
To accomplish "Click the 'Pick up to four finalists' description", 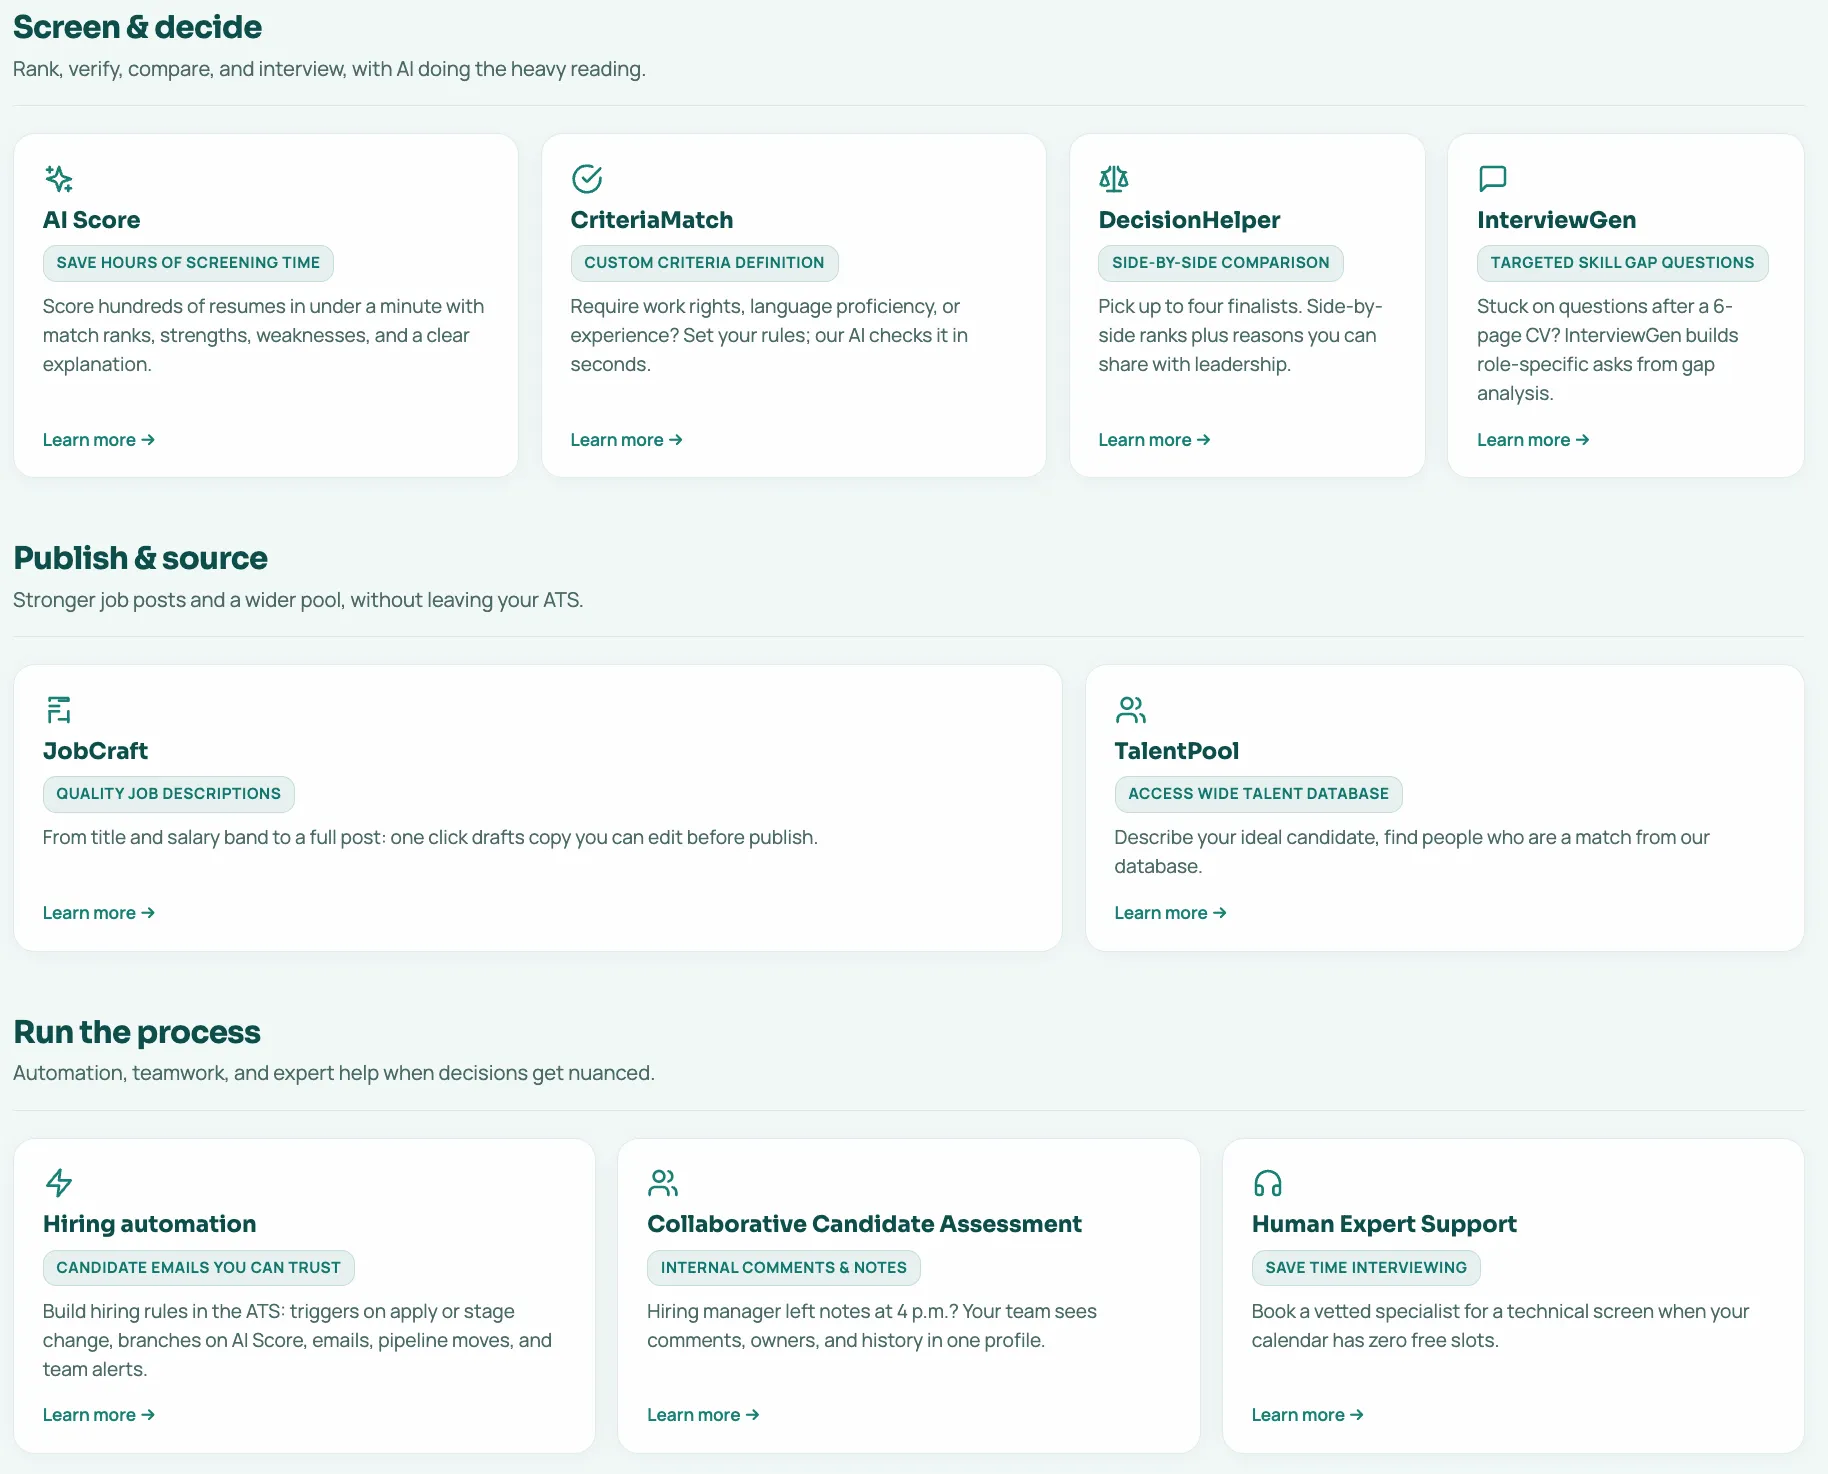I will coord(1241,336).
